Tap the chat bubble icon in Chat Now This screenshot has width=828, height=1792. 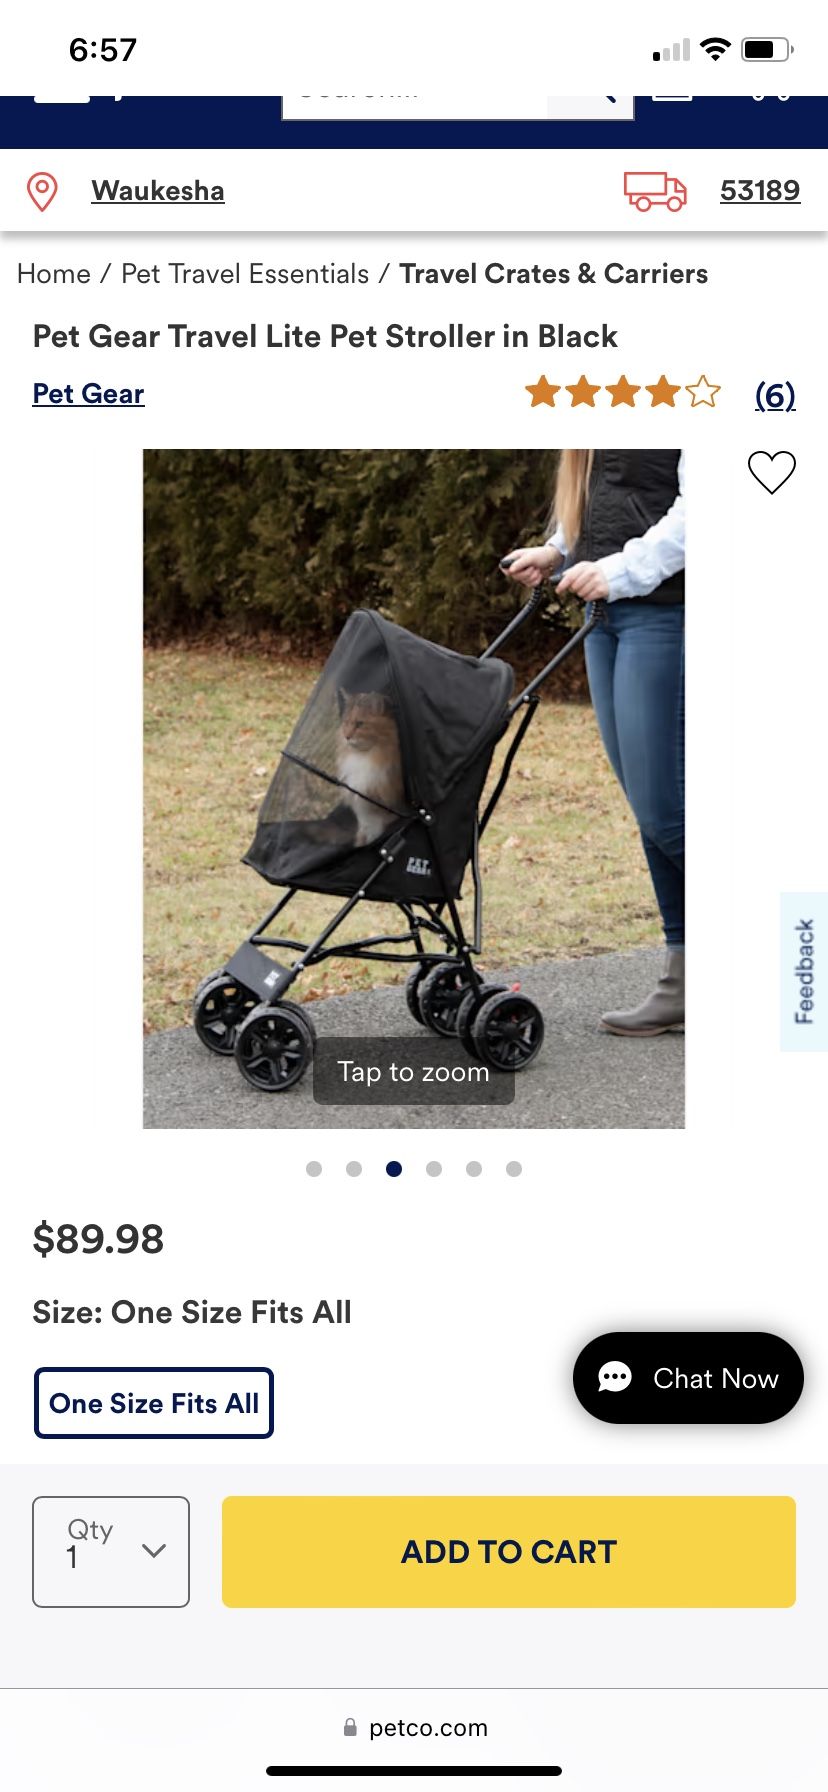pos(615,1378)
